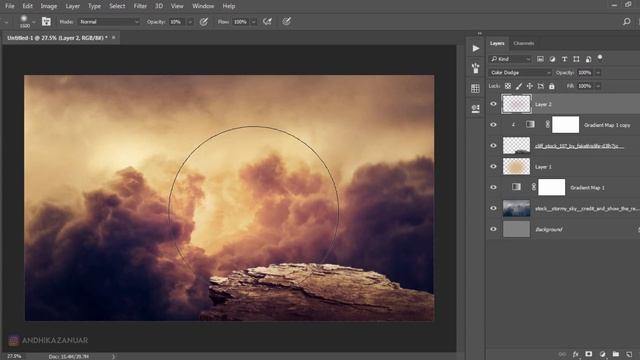Select Gradient Map 1 copy mask thumbnail

coord(565,125)
